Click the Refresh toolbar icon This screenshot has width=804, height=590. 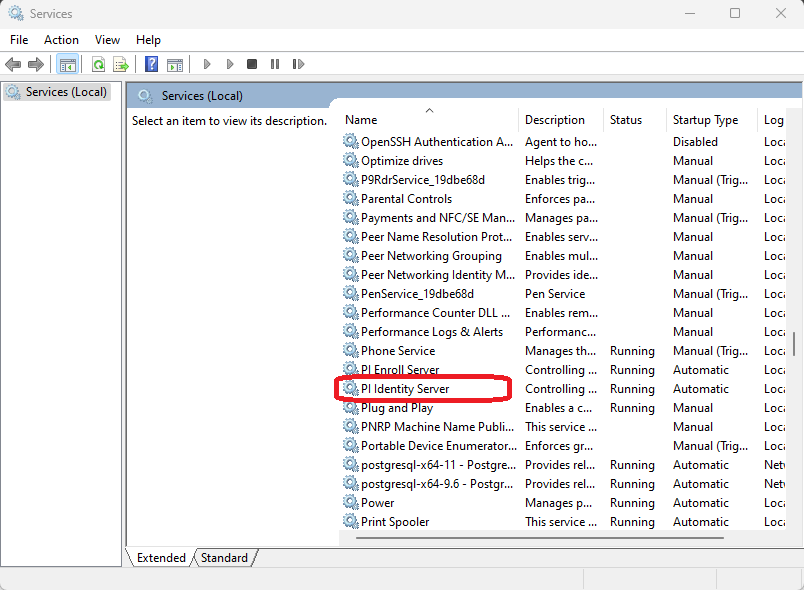[98, 65]
